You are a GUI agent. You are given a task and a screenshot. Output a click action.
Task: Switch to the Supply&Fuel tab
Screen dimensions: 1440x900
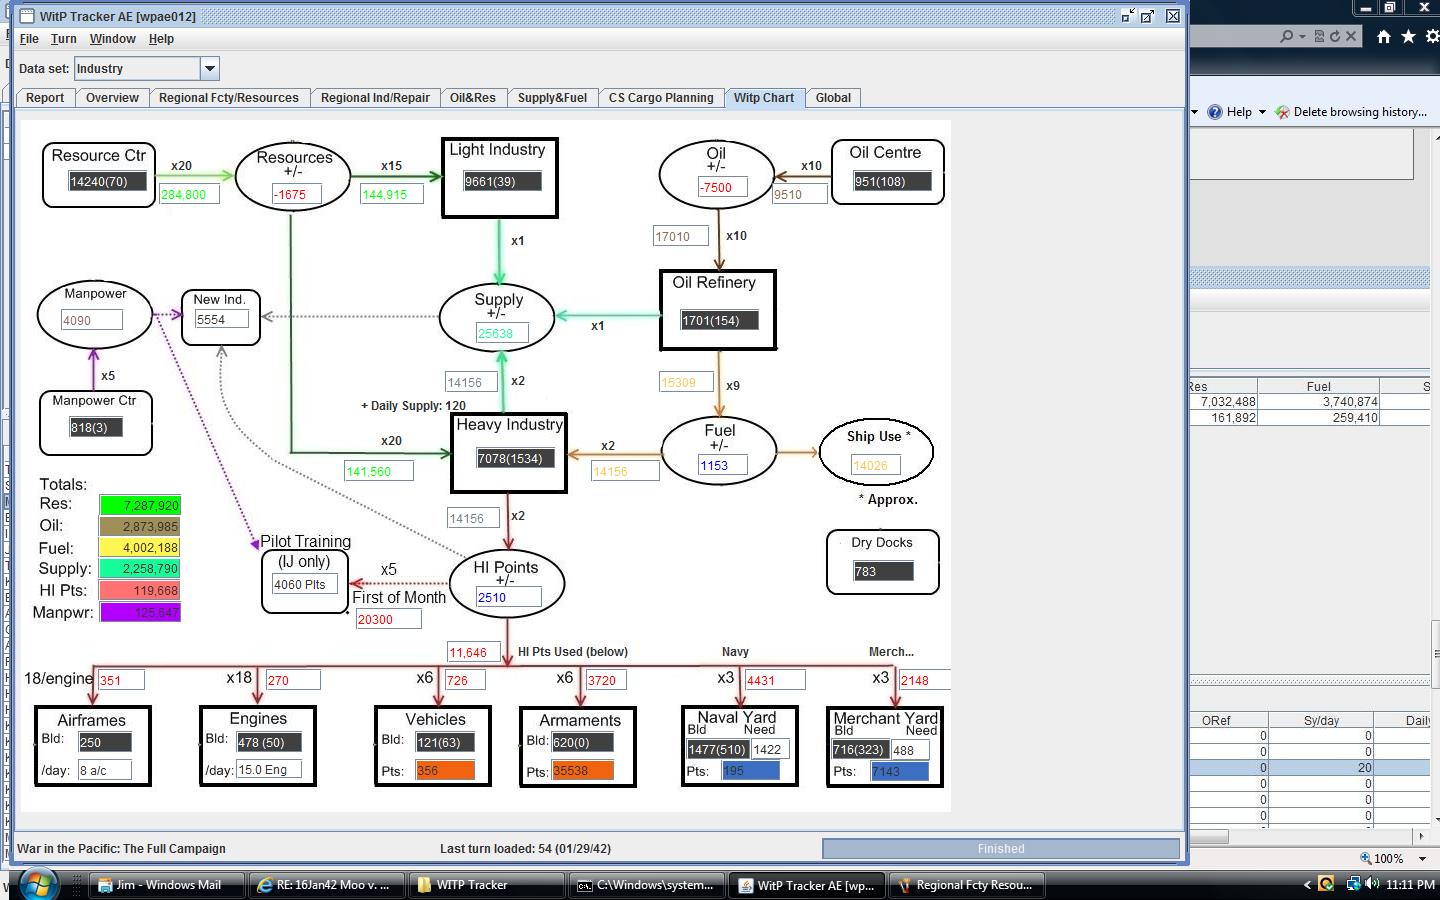point(553,98)
